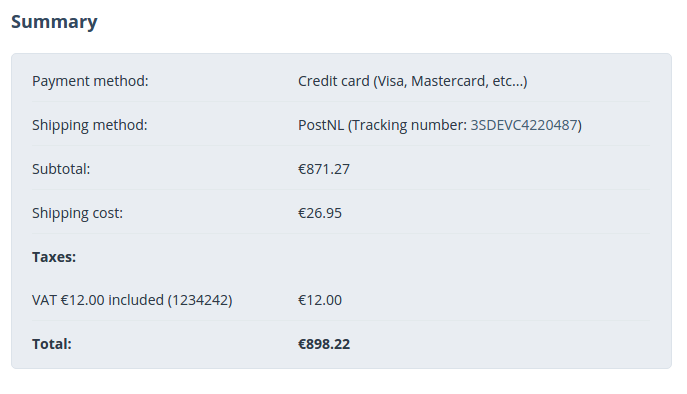Click Credit card (Visa, Mastercard, etc...) text
687x394 pixels.
pyautogui.click(x=413, y=82)
